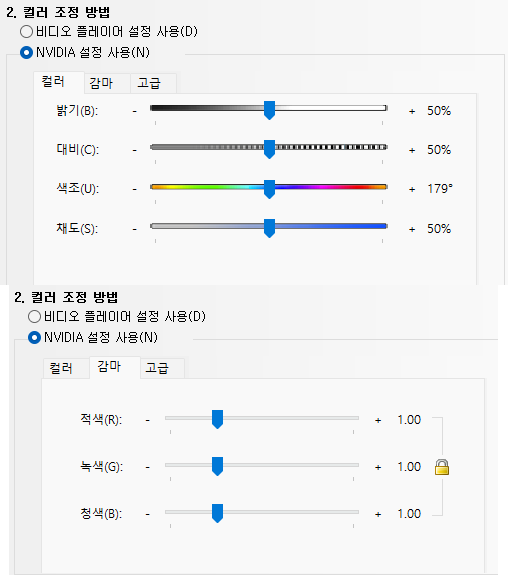The image size is (508, 575).
Task: Click the saturation (채도) slider thumb
Action: pos(270,228)
